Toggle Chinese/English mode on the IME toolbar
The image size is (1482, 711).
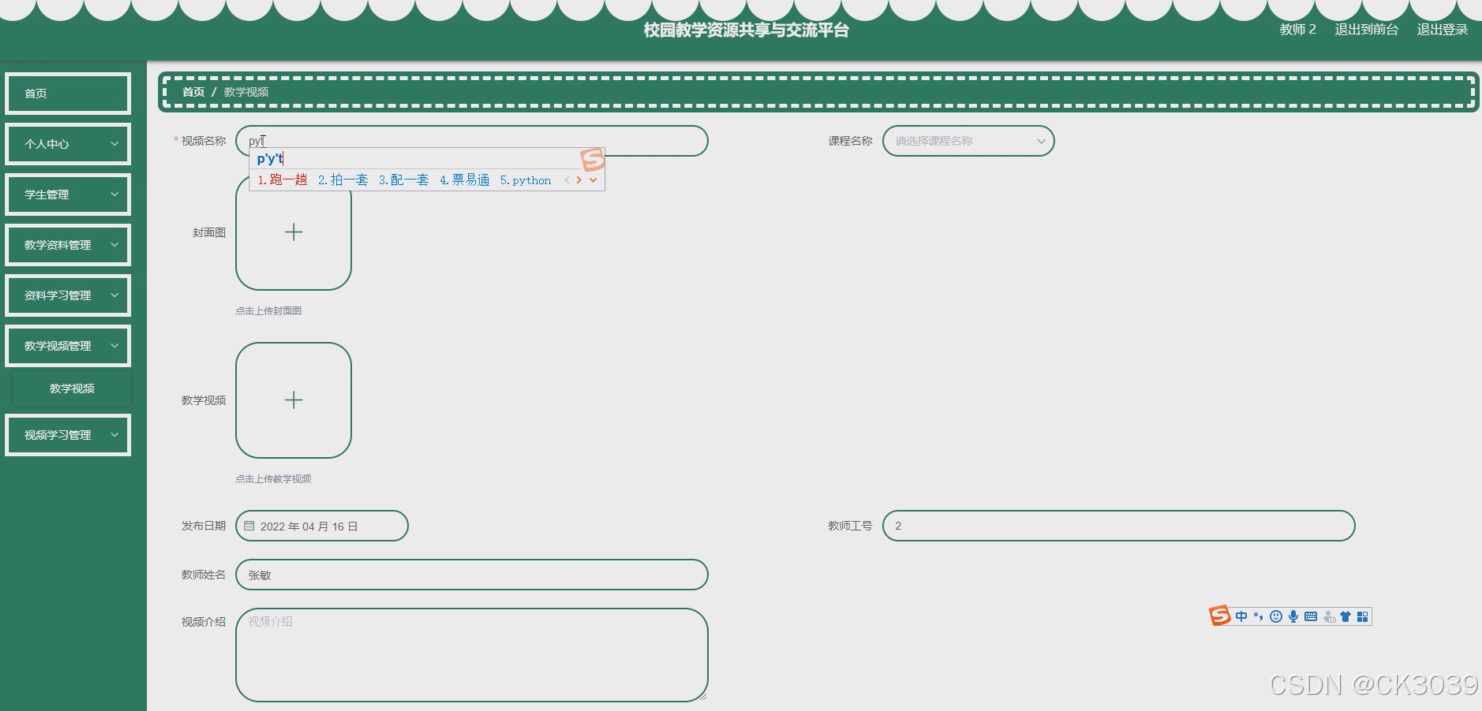click(x=1241, y=617)
